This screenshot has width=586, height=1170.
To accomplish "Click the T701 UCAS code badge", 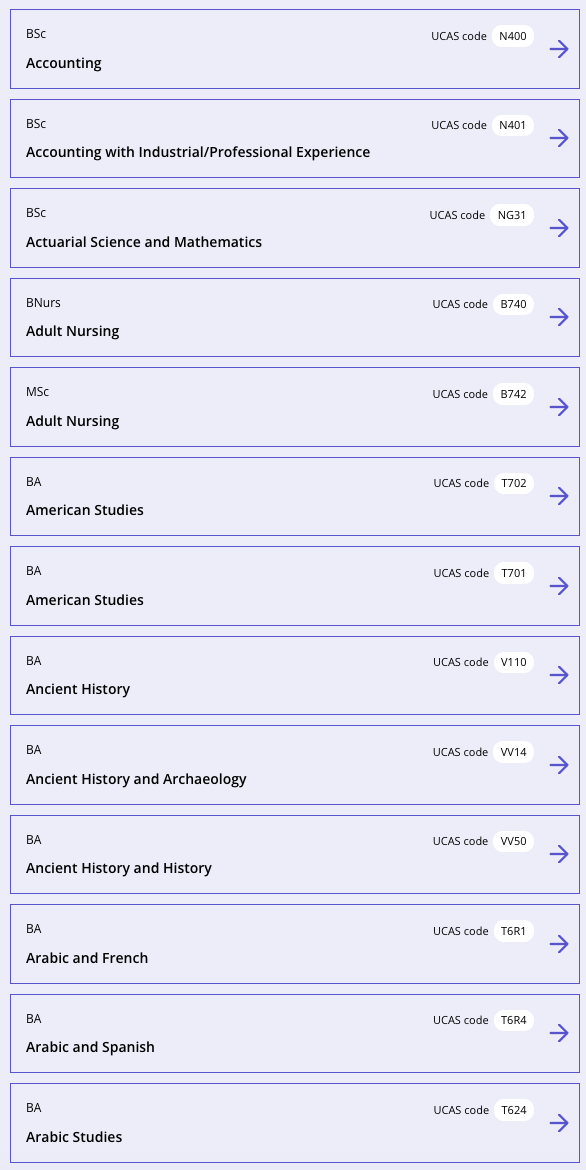I will coord(514,573).
